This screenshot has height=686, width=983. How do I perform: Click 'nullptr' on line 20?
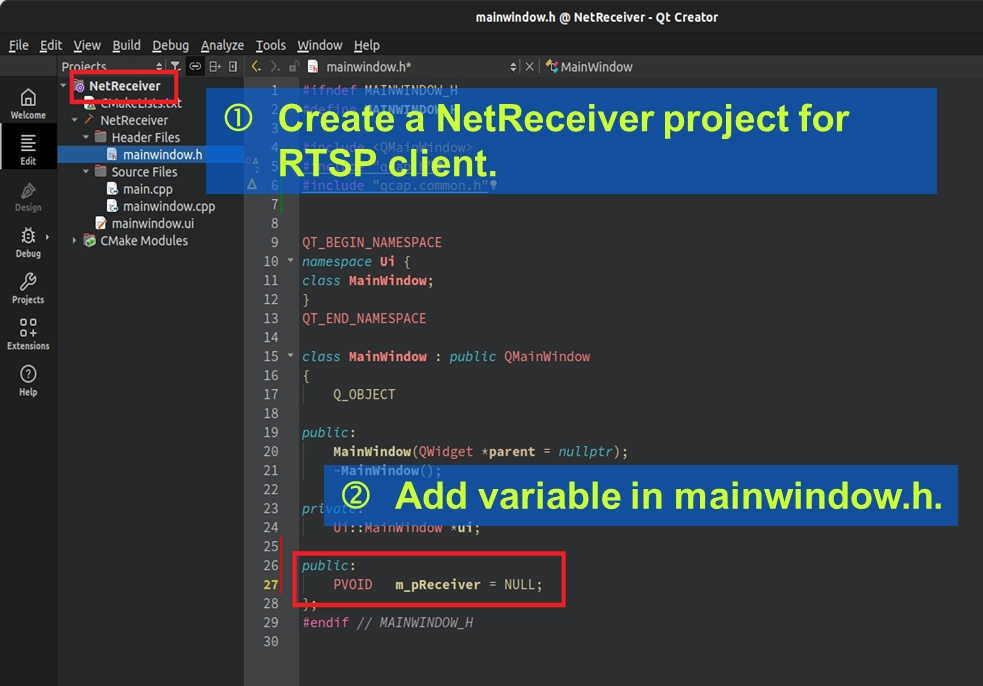click(x=585, y=451)
